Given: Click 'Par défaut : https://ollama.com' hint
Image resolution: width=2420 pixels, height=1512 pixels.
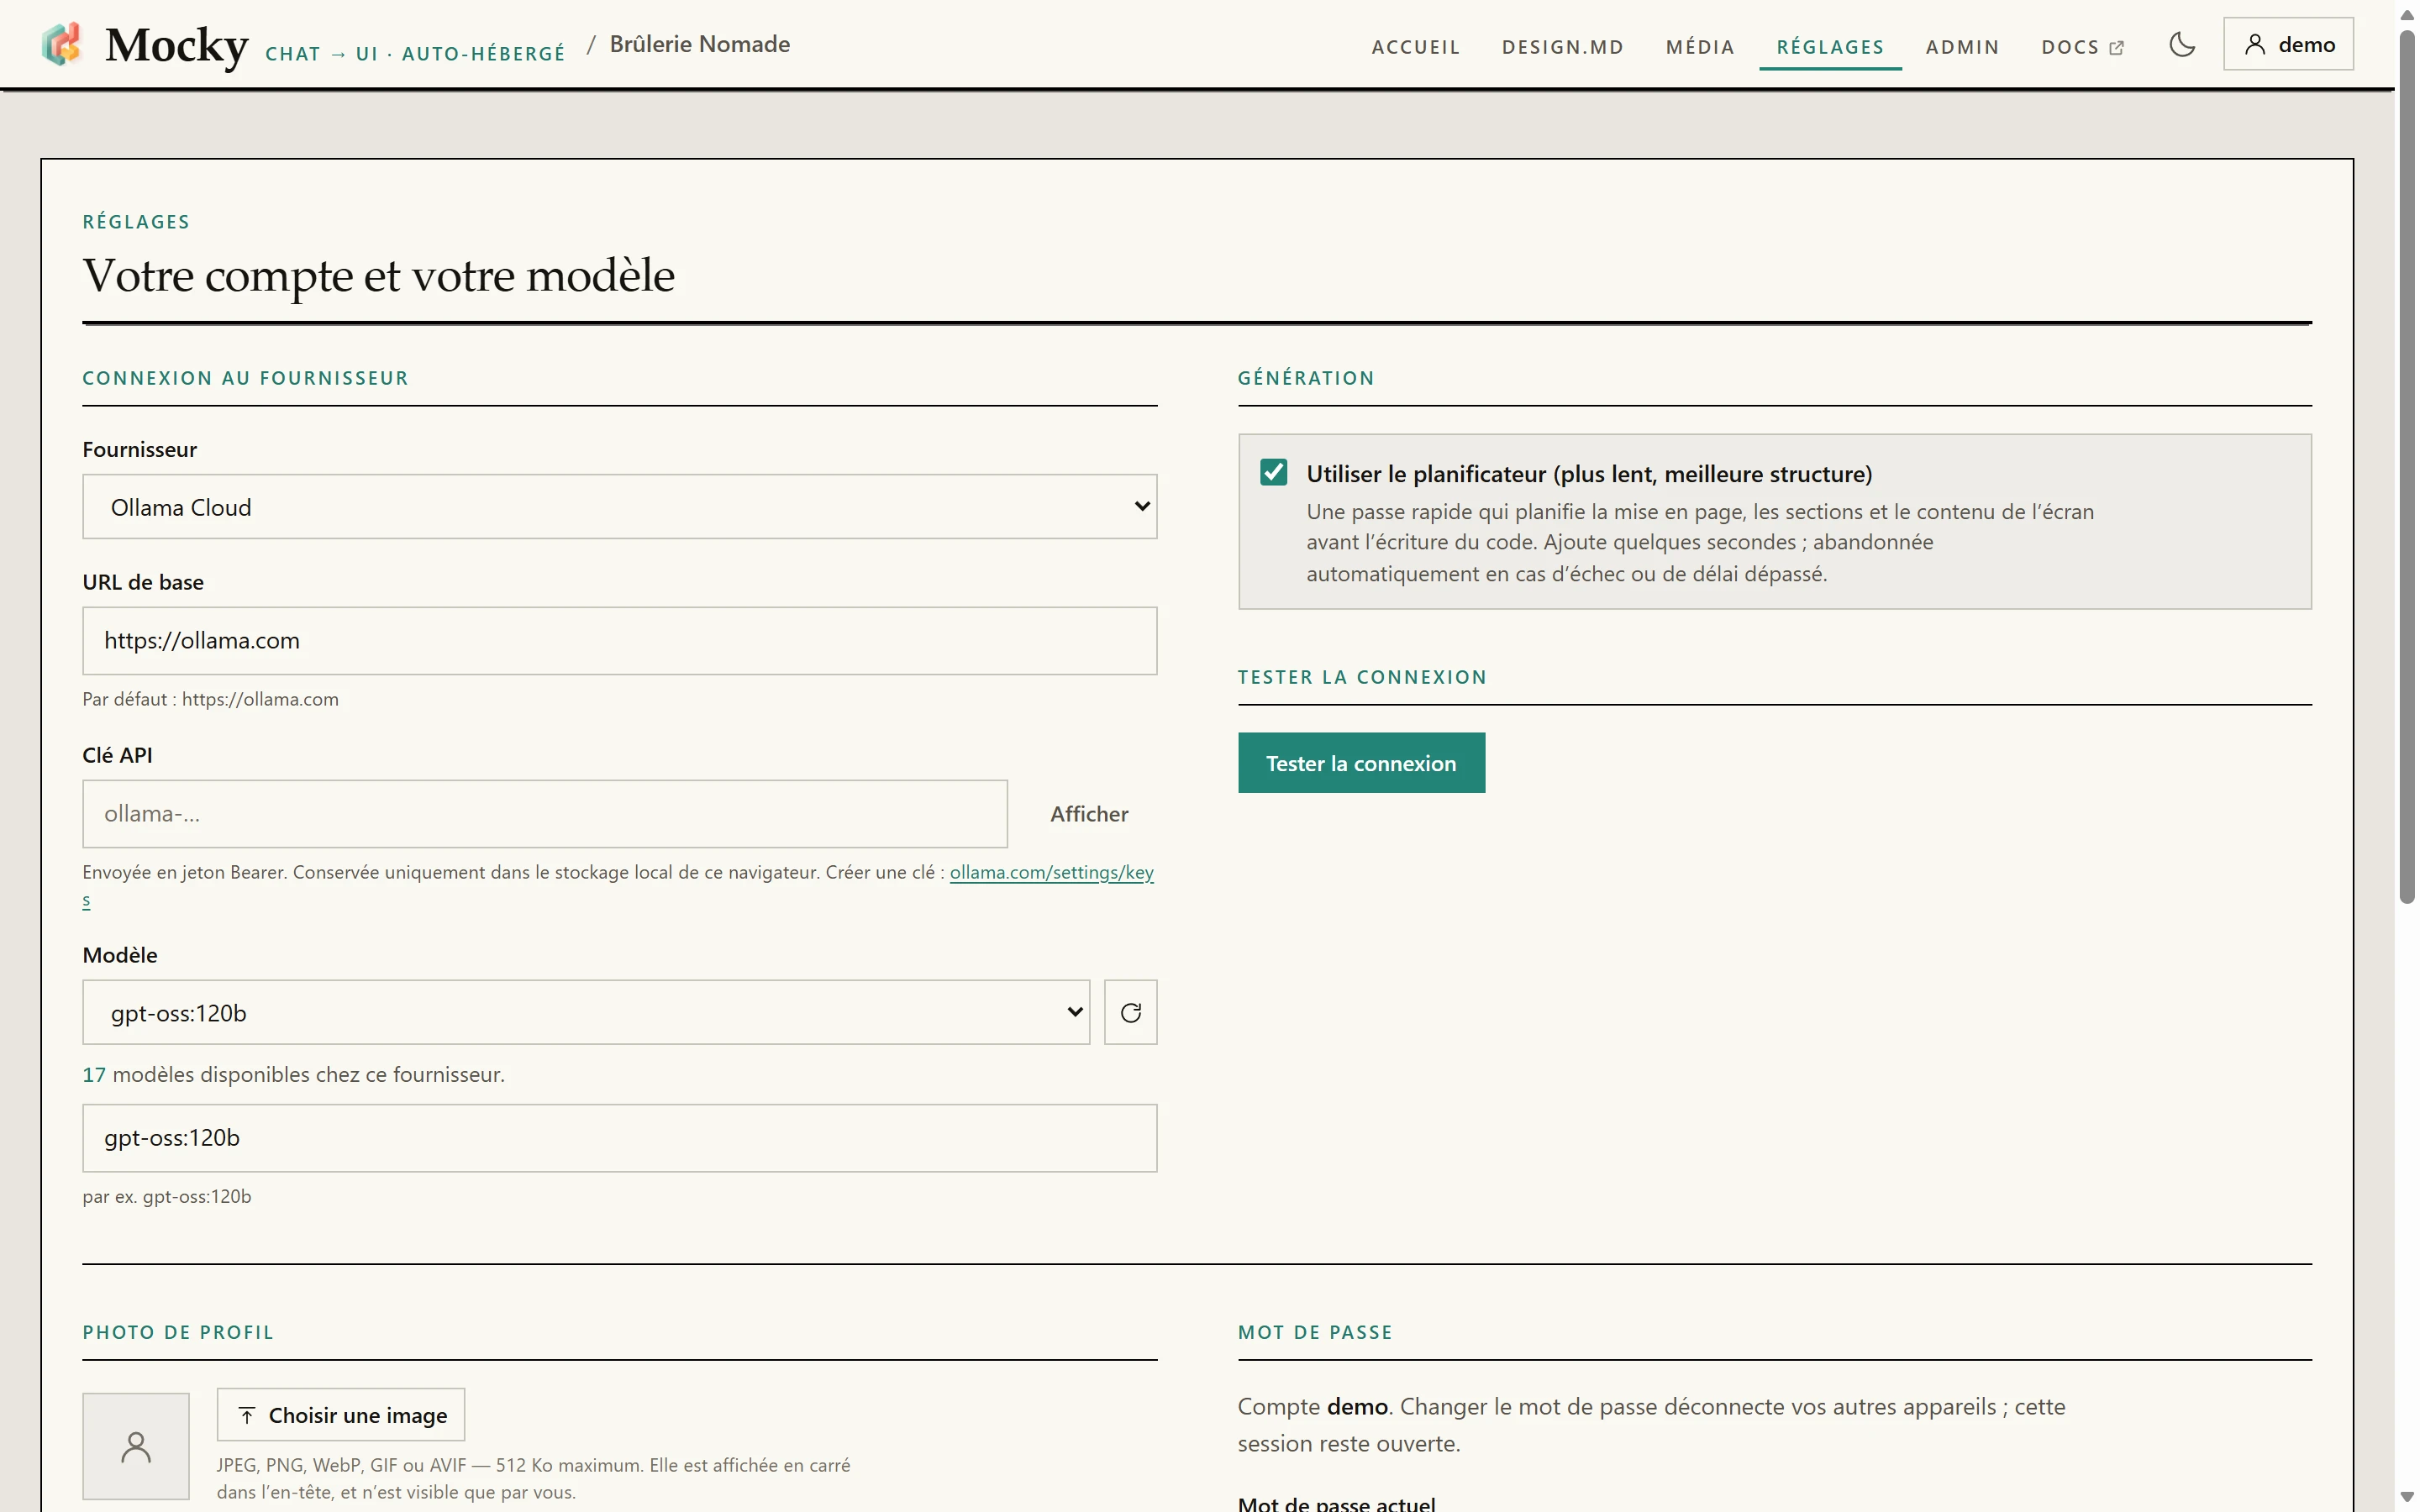Looking at the screenshot, I should [x=210, y=699].
